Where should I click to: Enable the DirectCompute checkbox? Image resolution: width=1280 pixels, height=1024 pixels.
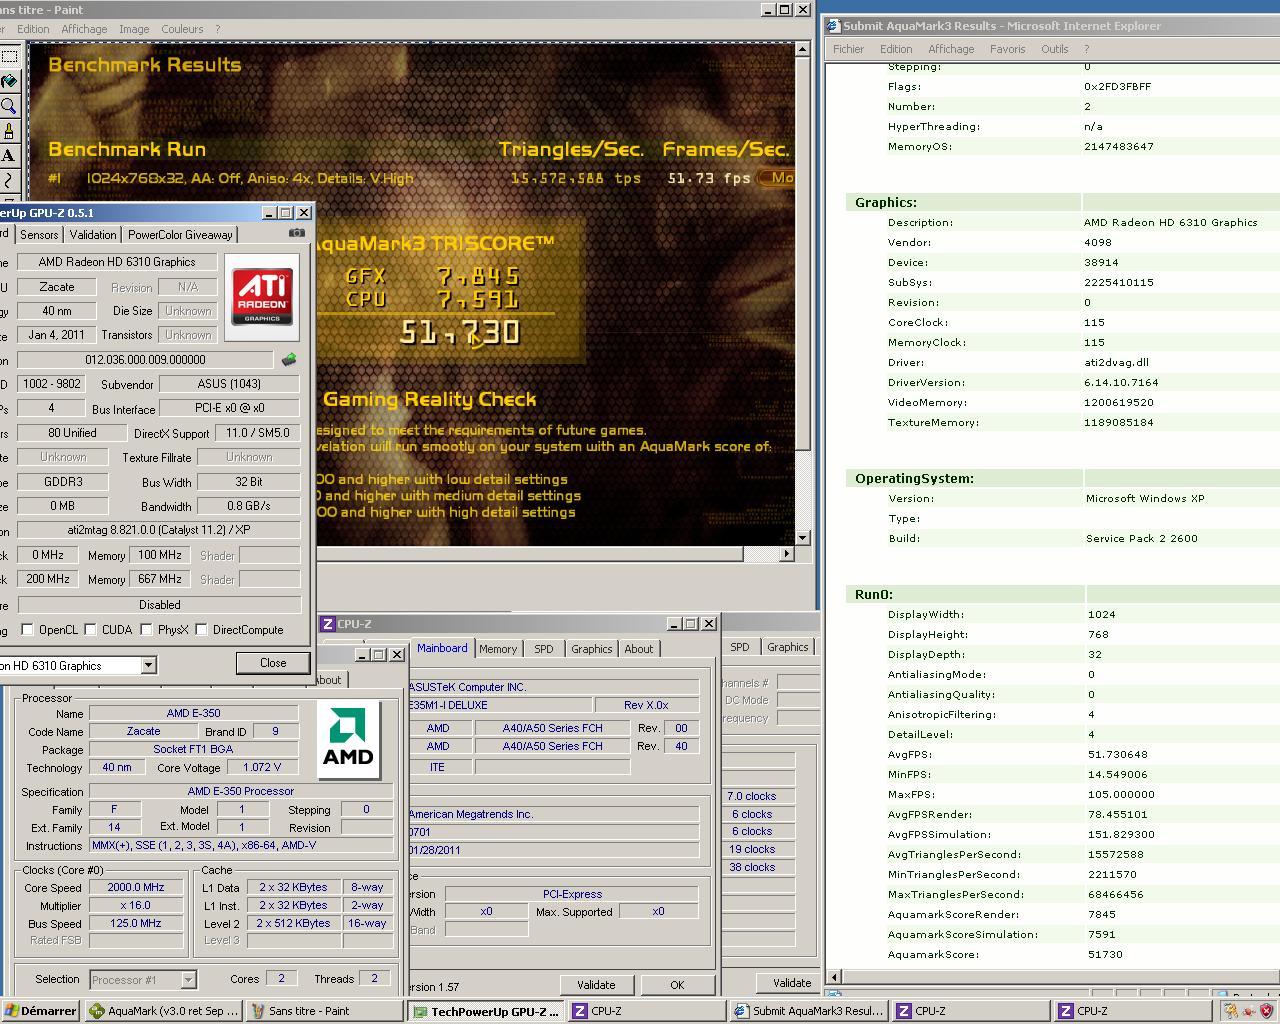point(201,629)
